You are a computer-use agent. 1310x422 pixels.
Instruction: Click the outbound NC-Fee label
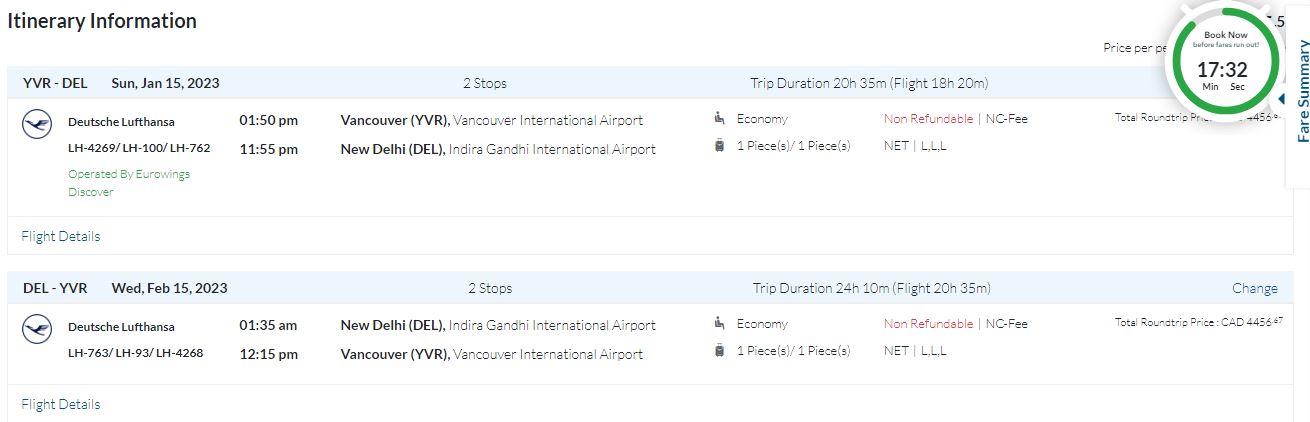[1006, 119]
